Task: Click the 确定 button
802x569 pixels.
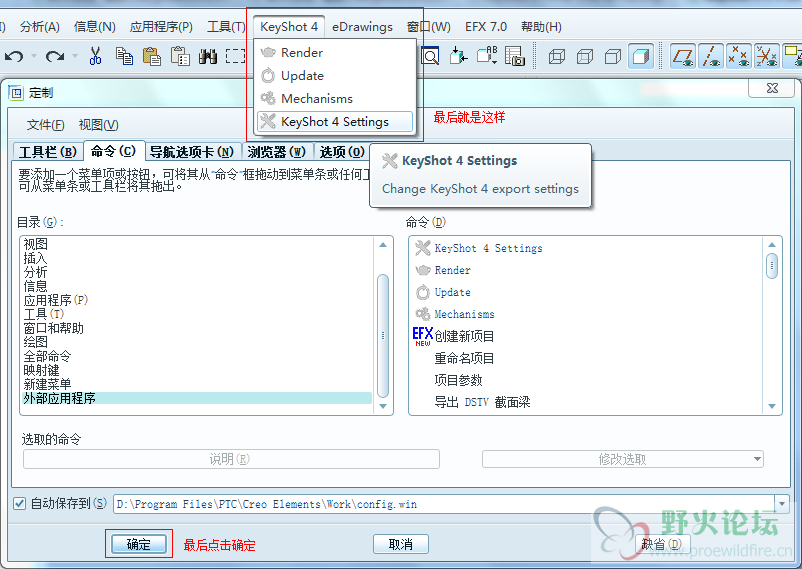Action: [x=139, y=544]
